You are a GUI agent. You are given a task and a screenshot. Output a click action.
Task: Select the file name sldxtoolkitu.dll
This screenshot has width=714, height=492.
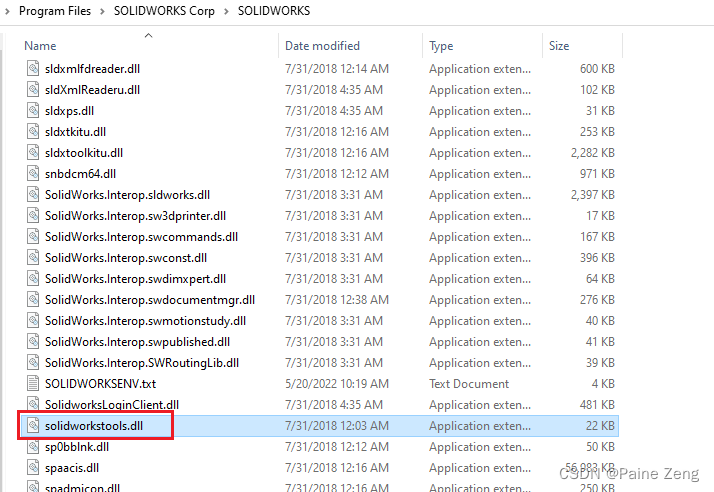coord(84,153)
